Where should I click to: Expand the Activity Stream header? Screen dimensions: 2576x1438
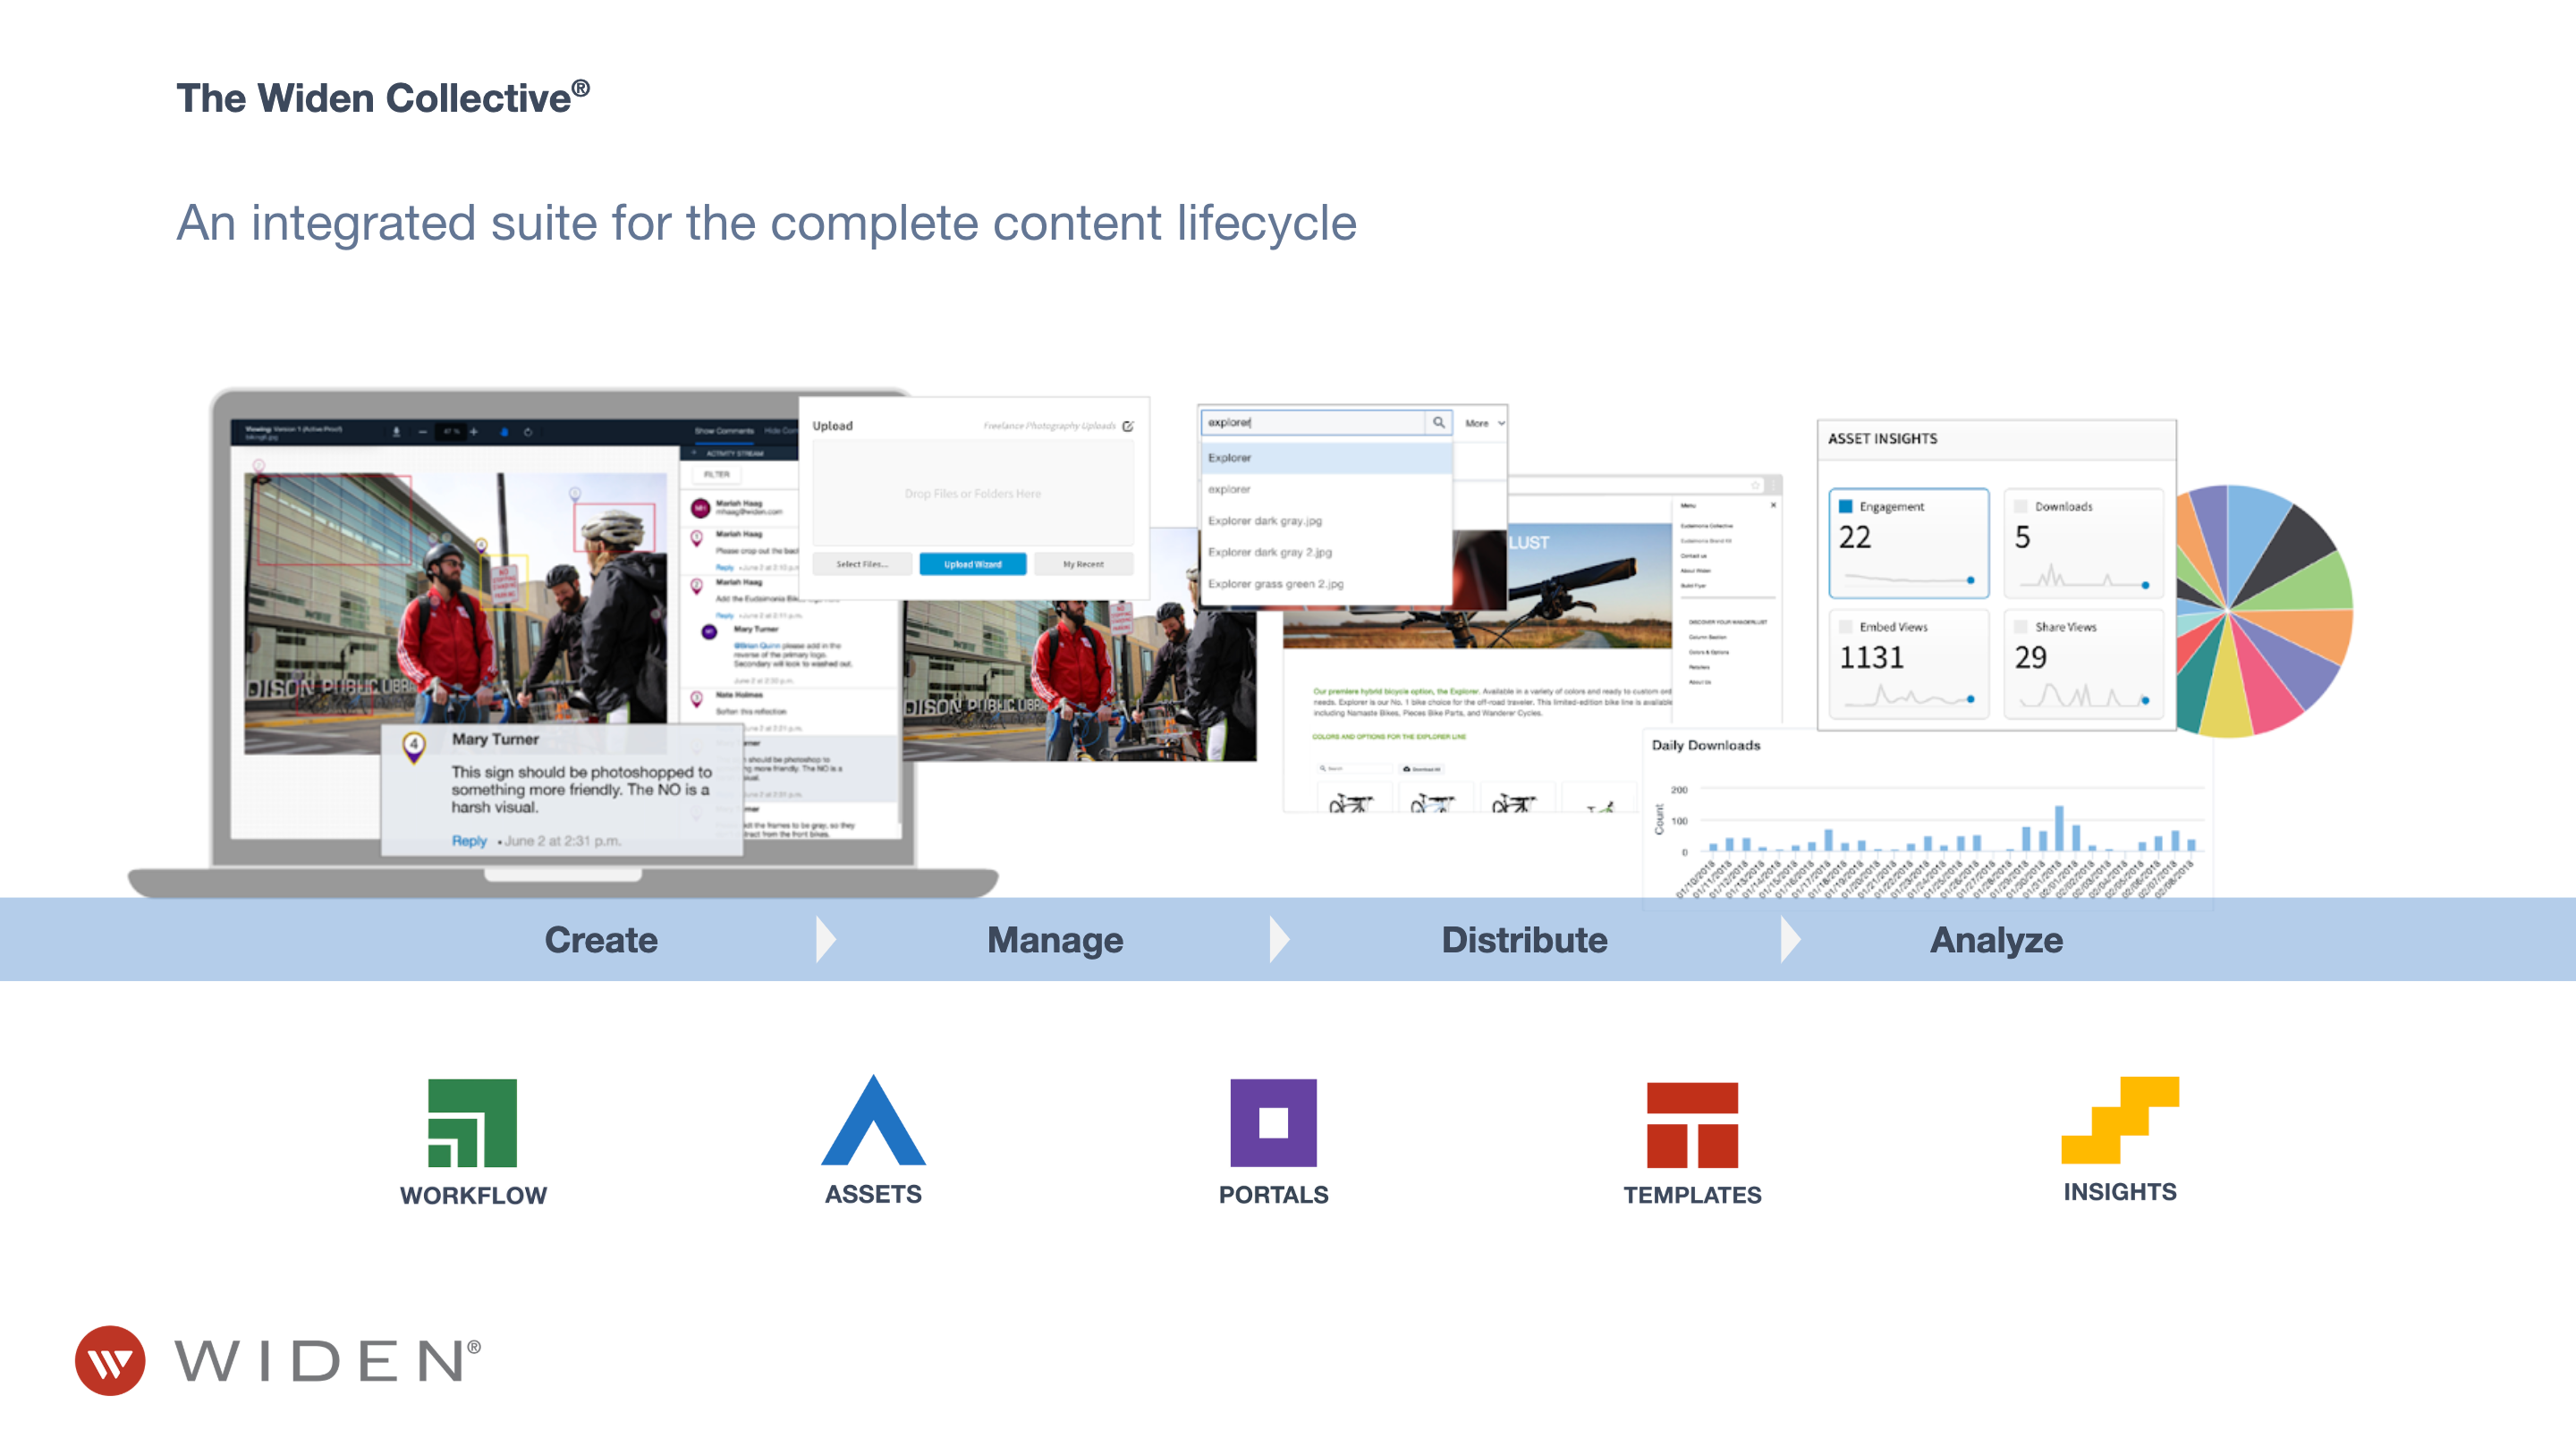pos(738,453)
